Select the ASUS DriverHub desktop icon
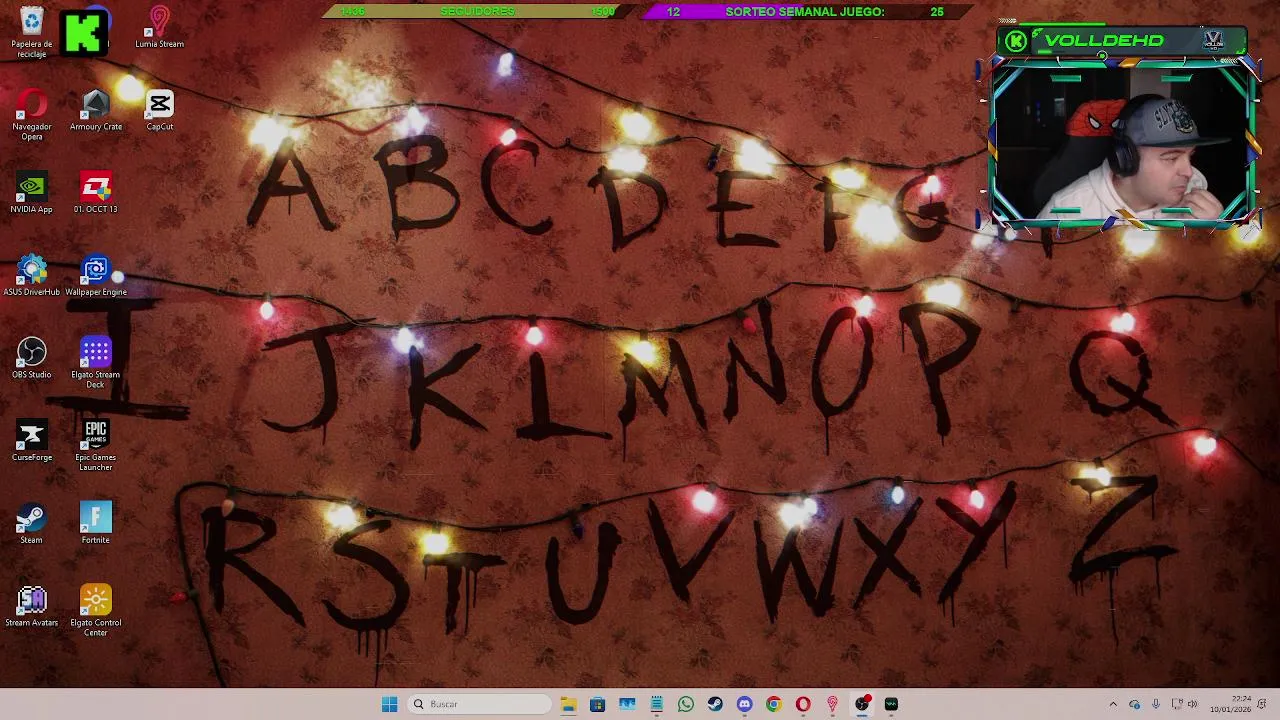The width and height of the screenshot is (1280, 720). [x=31, y=276]
